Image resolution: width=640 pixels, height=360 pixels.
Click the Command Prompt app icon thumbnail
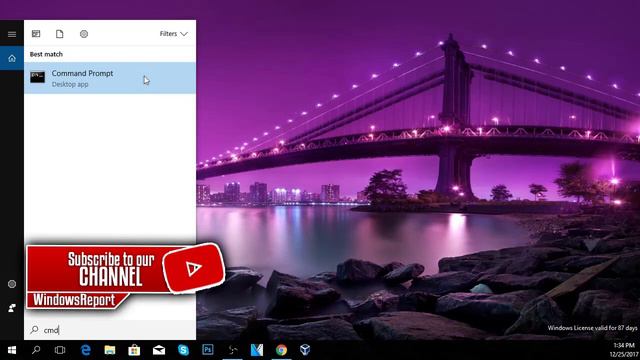click(37, 77)
